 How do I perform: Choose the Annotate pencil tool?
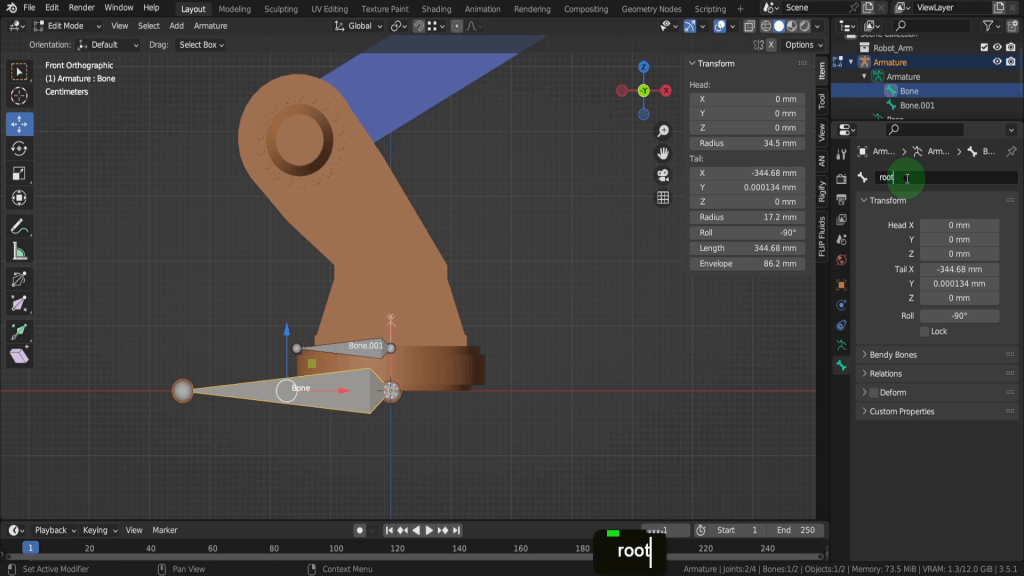coord(19,226)
